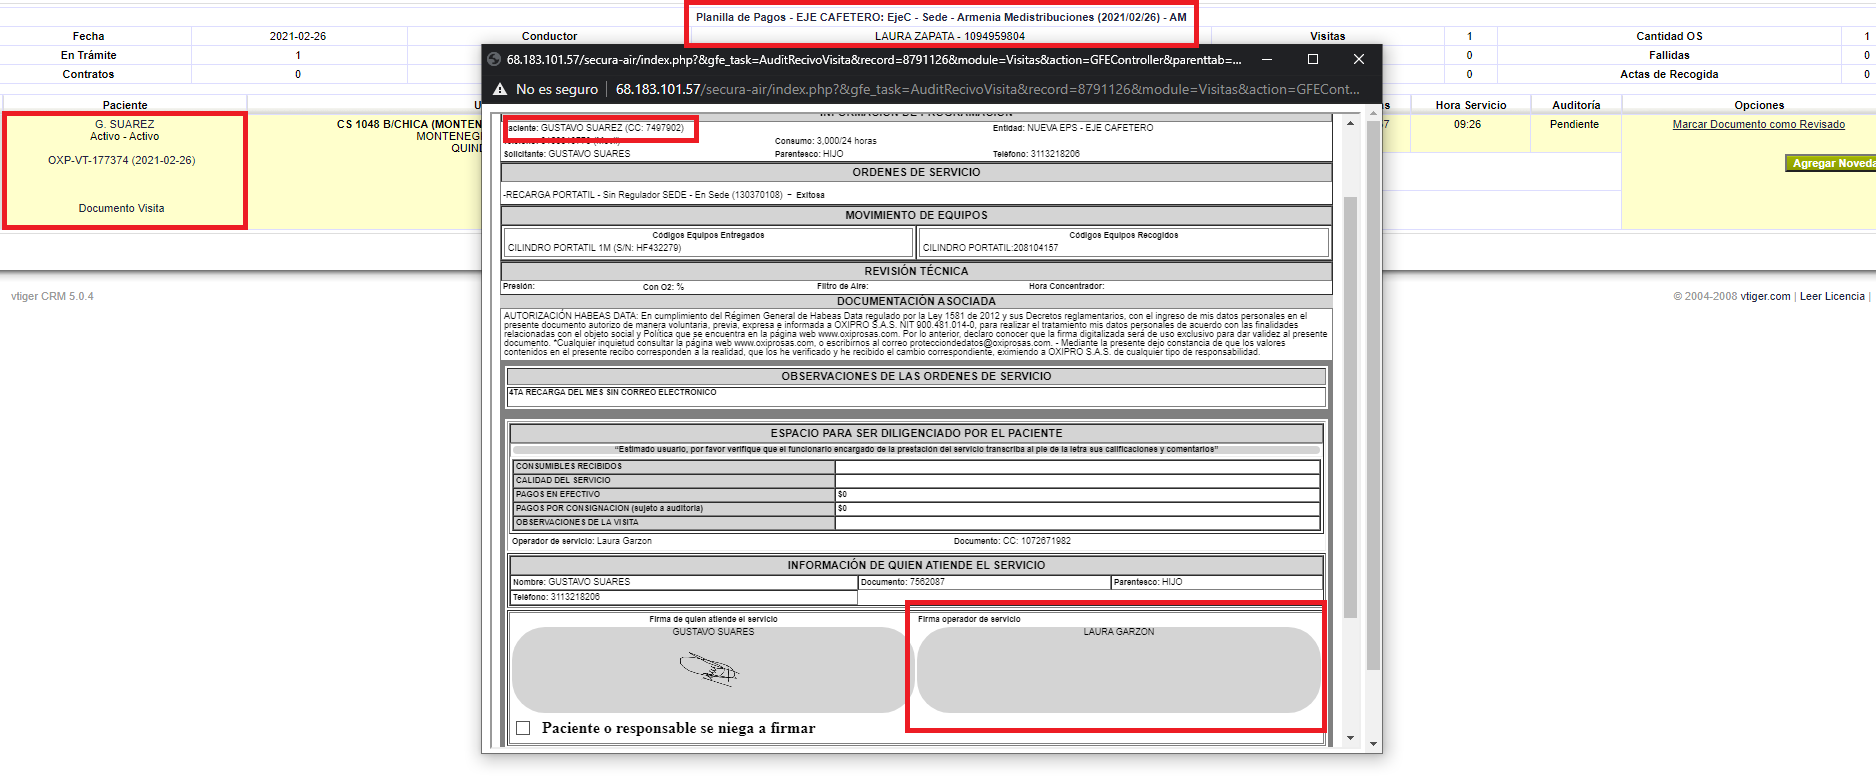1876x779 pixels.
Task: Open the 'Documento Visita' link
Action: click(122, 209)
